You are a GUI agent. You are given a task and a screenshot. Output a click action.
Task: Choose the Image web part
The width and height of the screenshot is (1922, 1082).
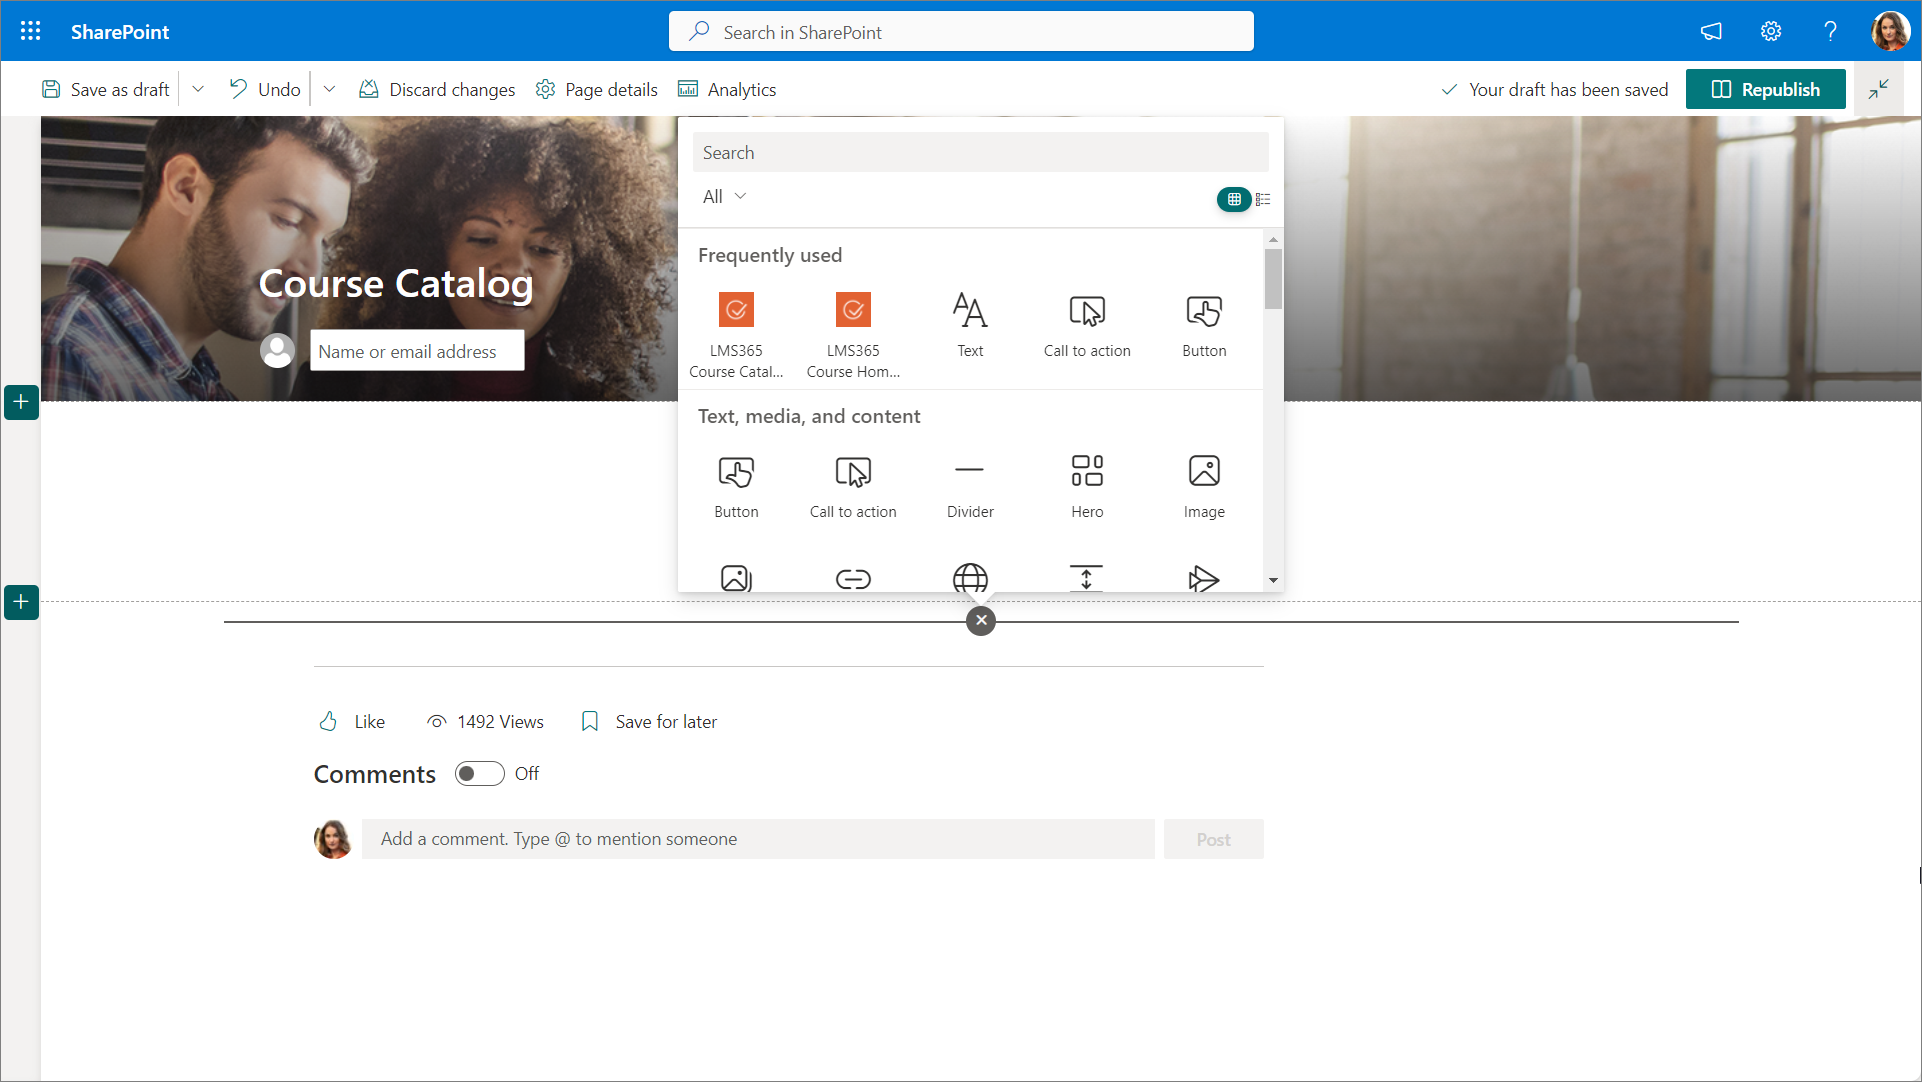pyautogui.click(x=1203, y=471)
